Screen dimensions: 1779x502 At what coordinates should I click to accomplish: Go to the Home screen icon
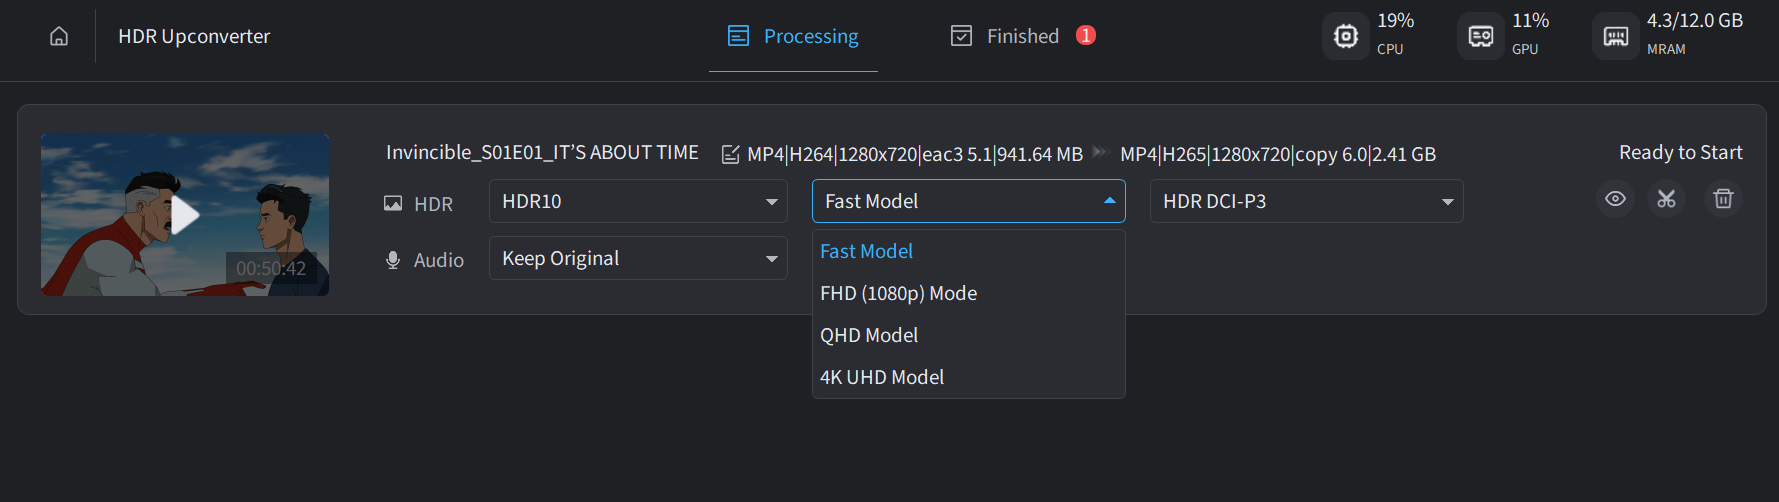click(x=59, y=36)
